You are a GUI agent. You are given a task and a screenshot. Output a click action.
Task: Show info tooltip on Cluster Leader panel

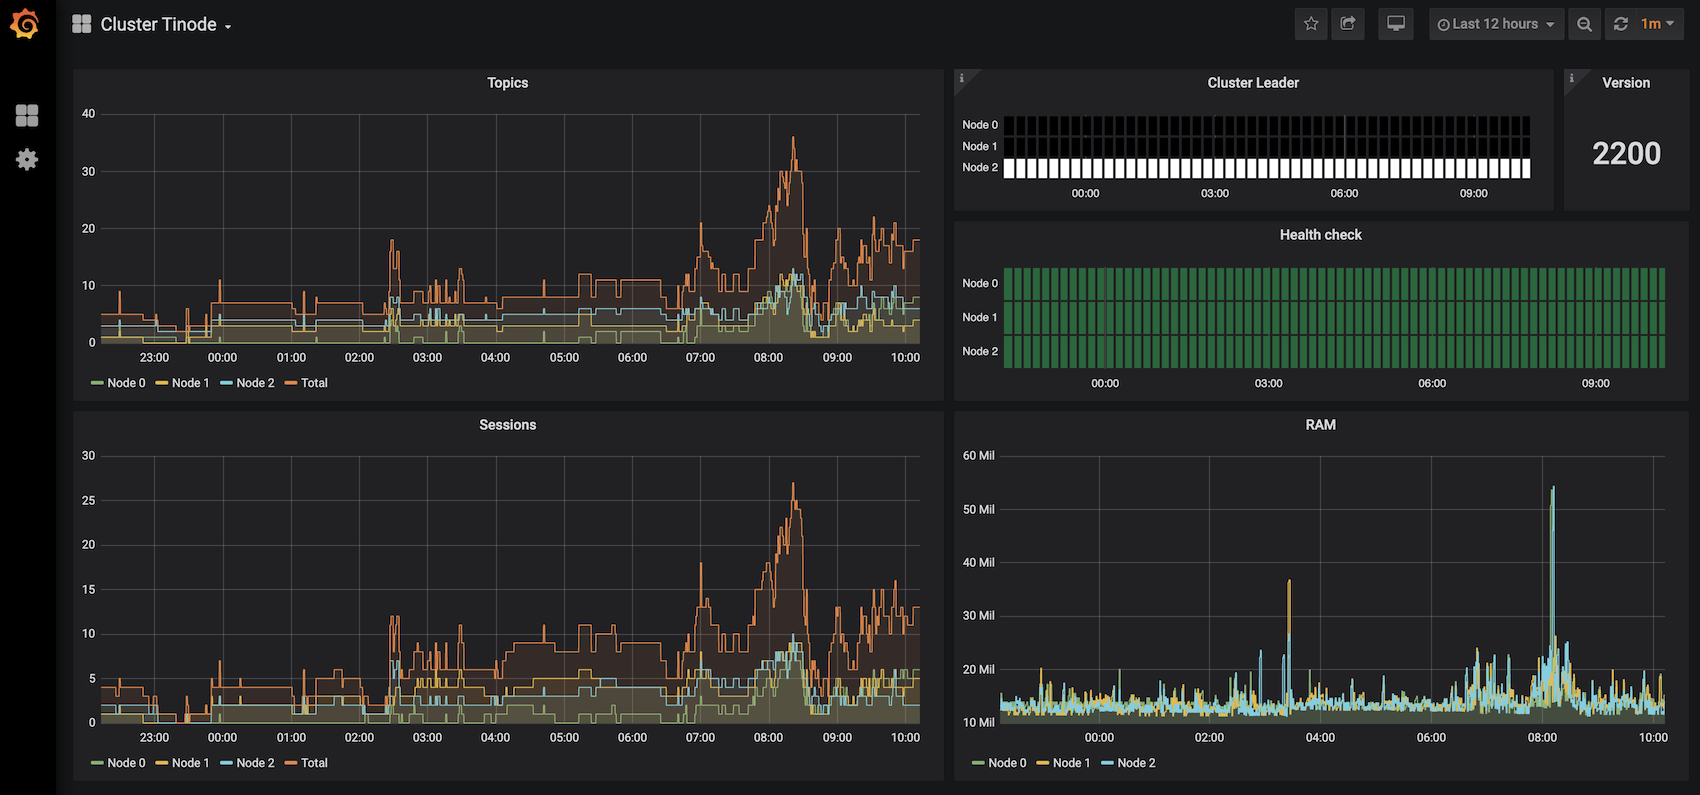[x=962, y=78]
